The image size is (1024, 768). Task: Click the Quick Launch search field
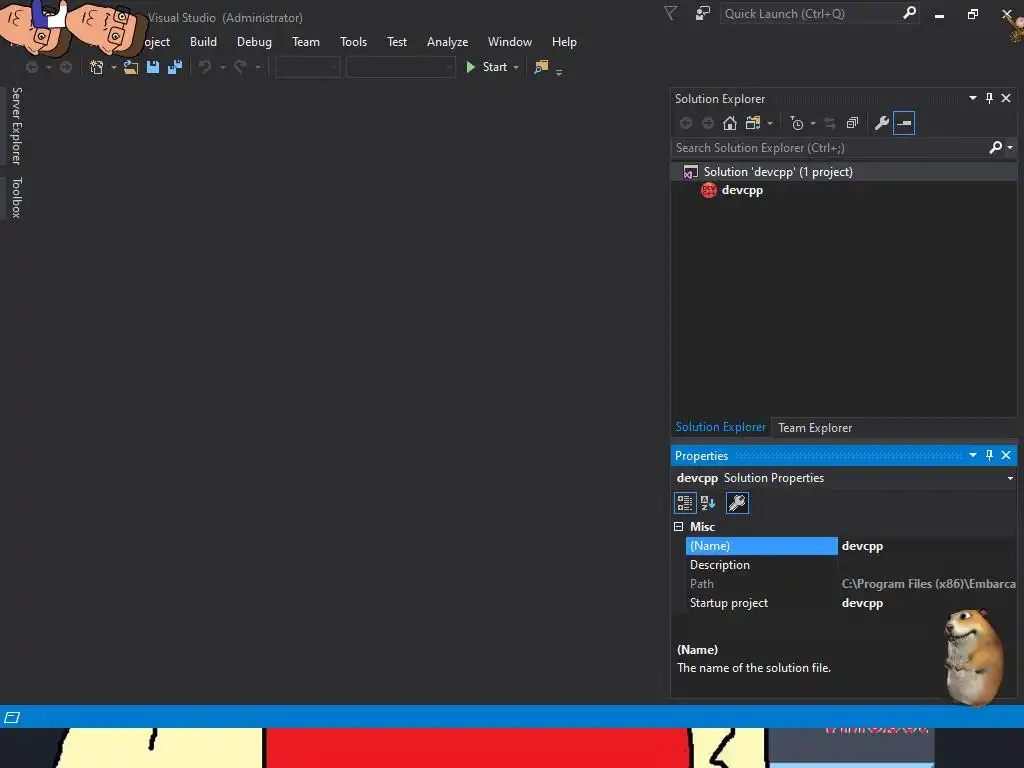coord(810,14)
